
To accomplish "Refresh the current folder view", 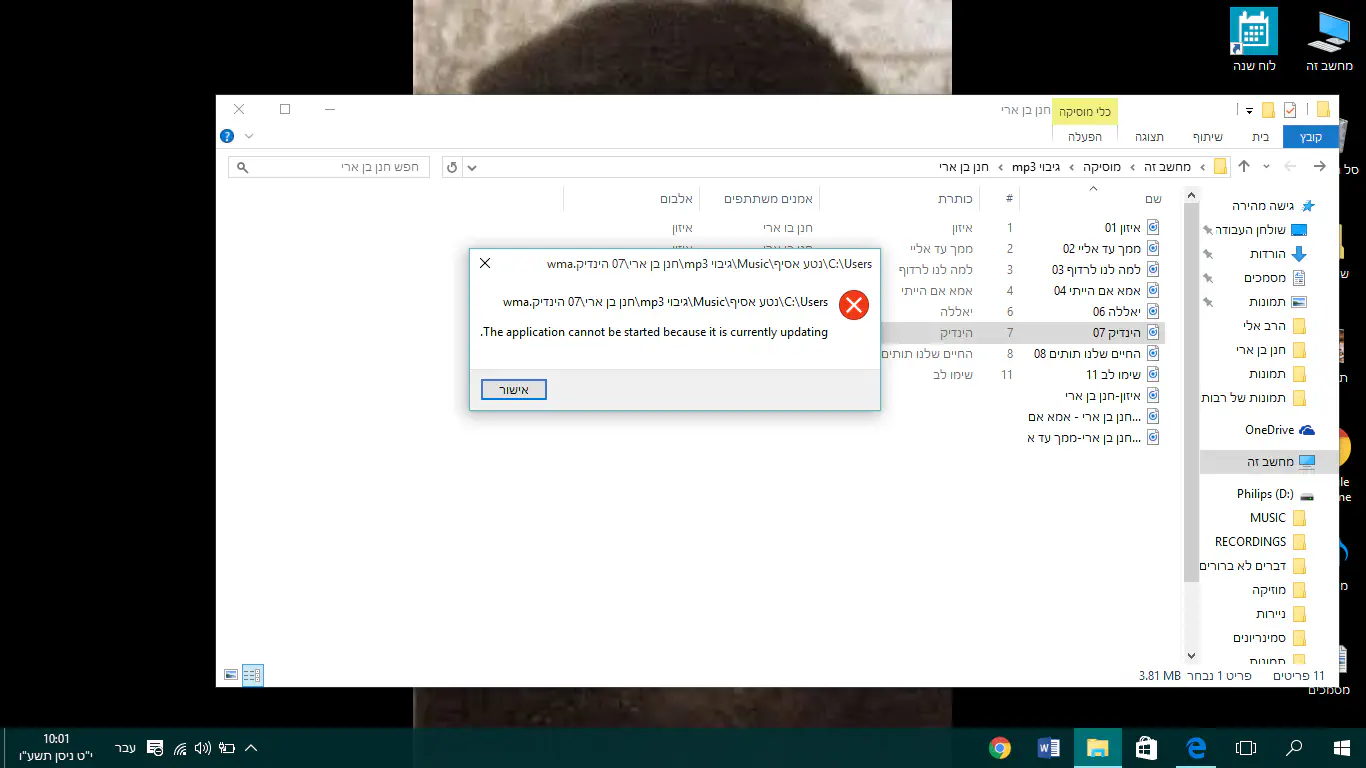I will pos(452,167).
